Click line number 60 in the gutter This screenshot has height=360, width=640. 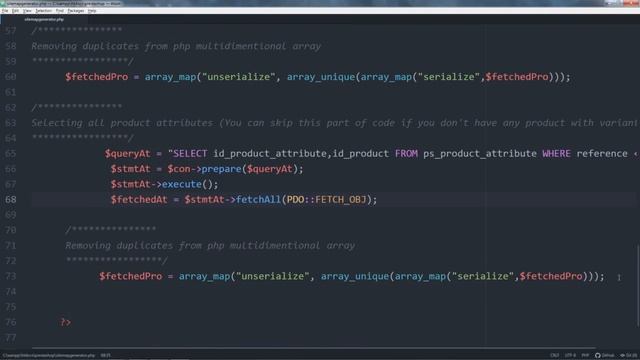11,76
